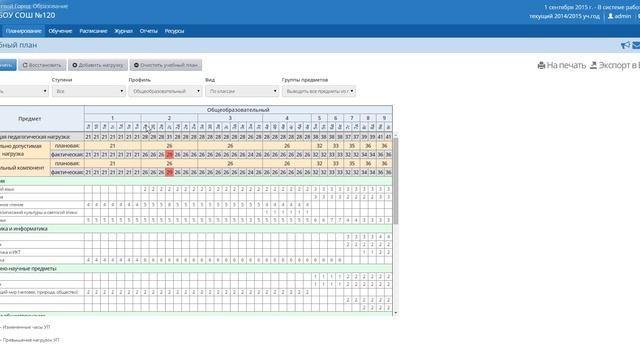640x360 pixels.
Task: Open the Обучение menu
Action: tap(60, 31)
